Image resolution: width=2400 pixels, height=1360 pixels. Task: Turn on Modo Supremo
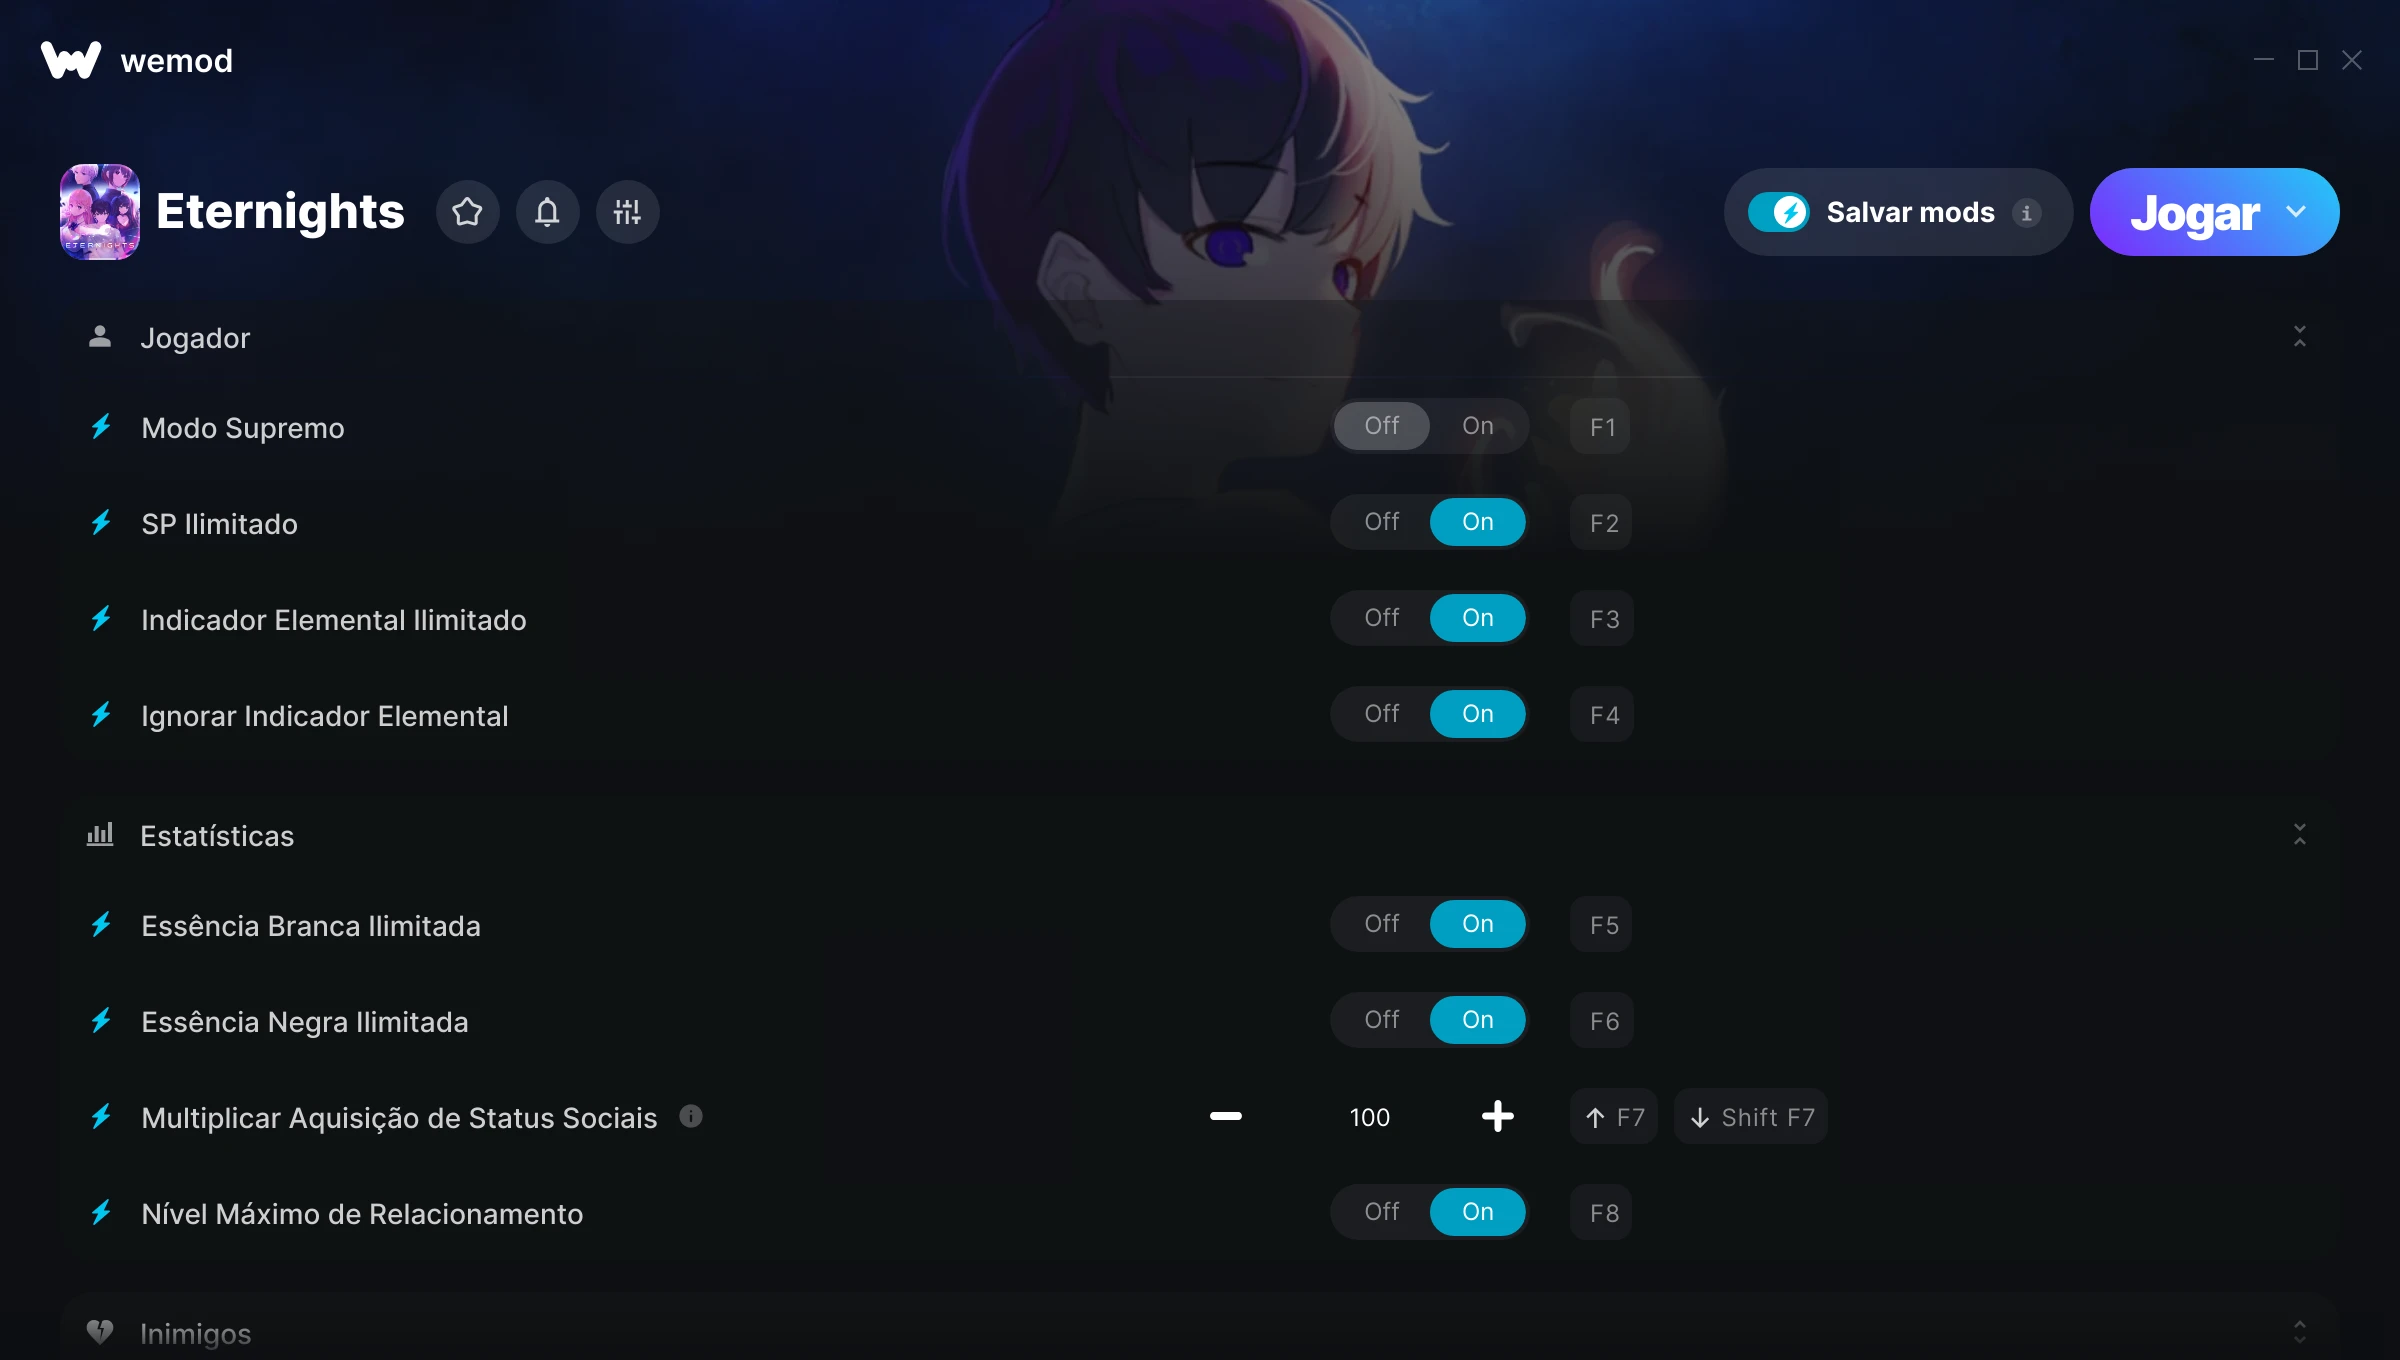point(1477,426)
